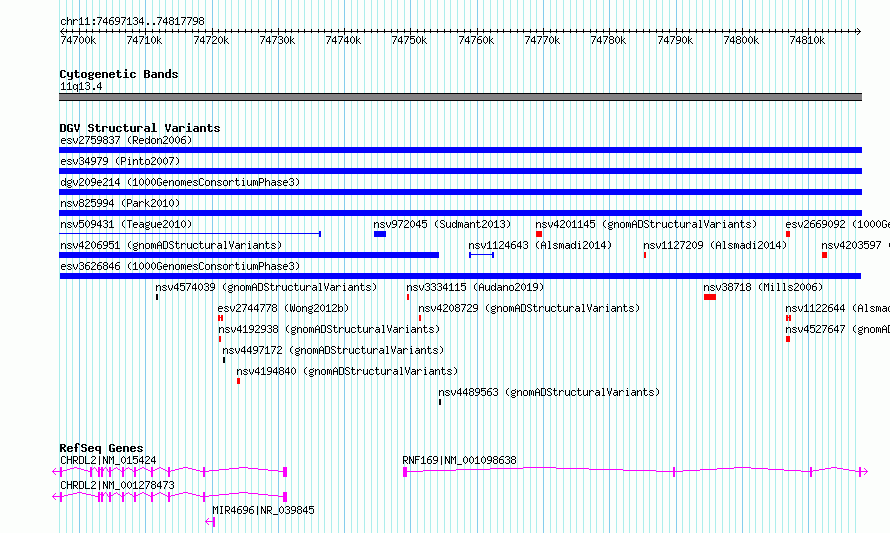Image resolution: width=890 pixels, height=533 pixels.
Task: Open the nsv4194840 gnomAD variant
Action: 238,381
